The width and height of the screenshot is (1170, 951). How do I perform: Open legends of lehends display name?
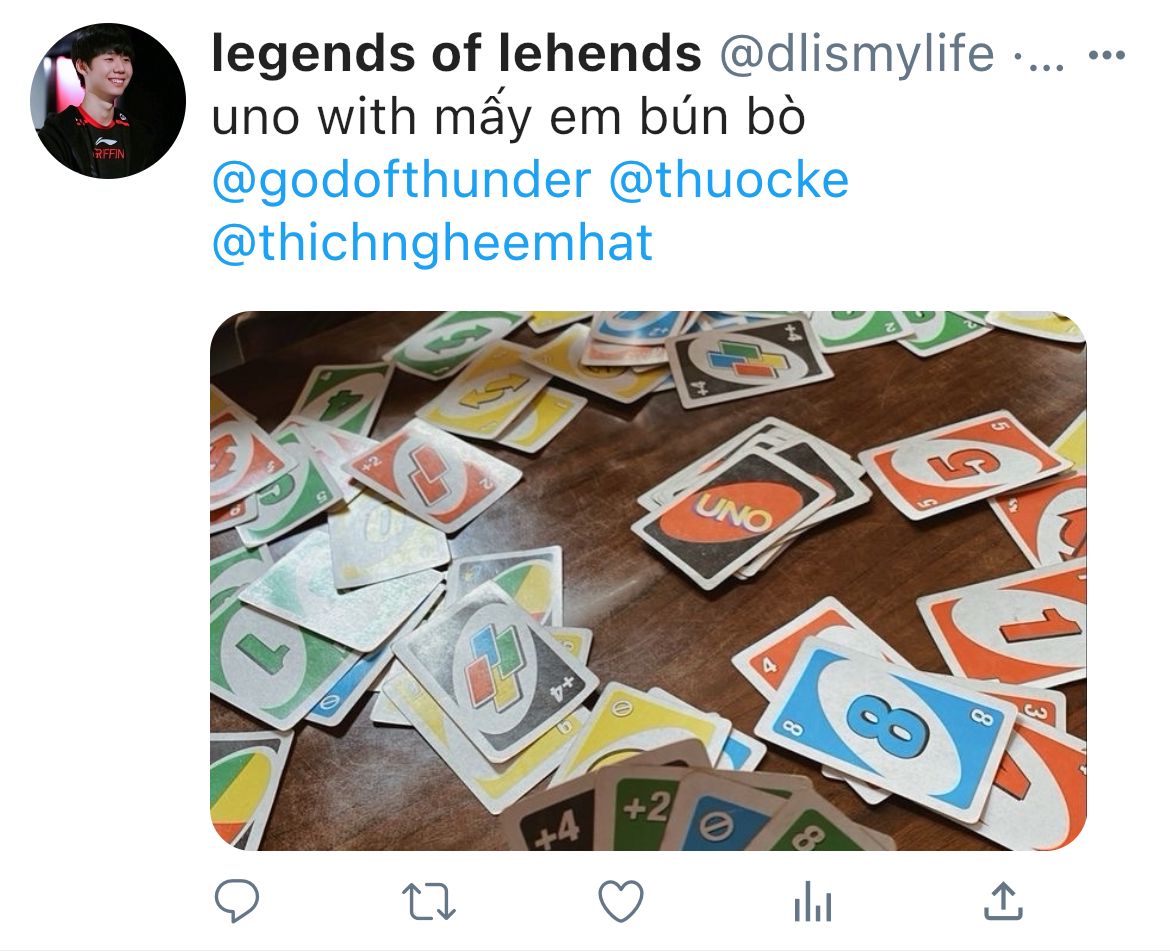pyautogui.click(x=457, y=53)
